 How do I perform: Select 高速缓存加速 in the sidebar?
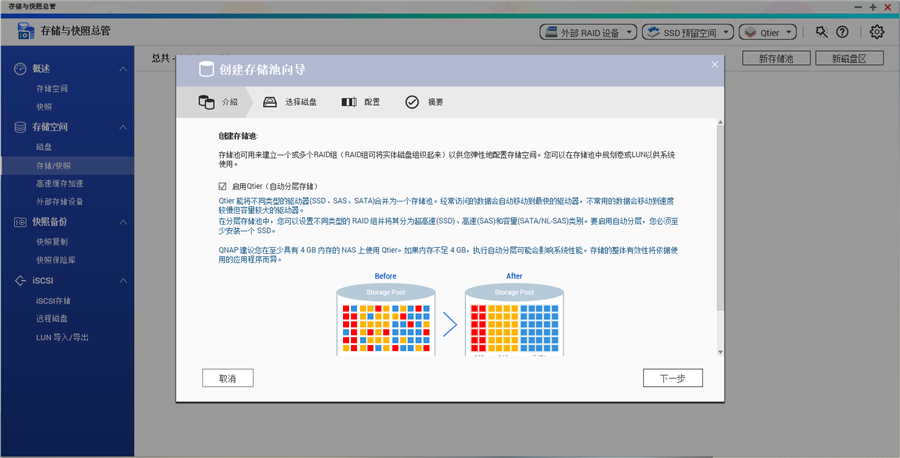(x=60, y=184)
